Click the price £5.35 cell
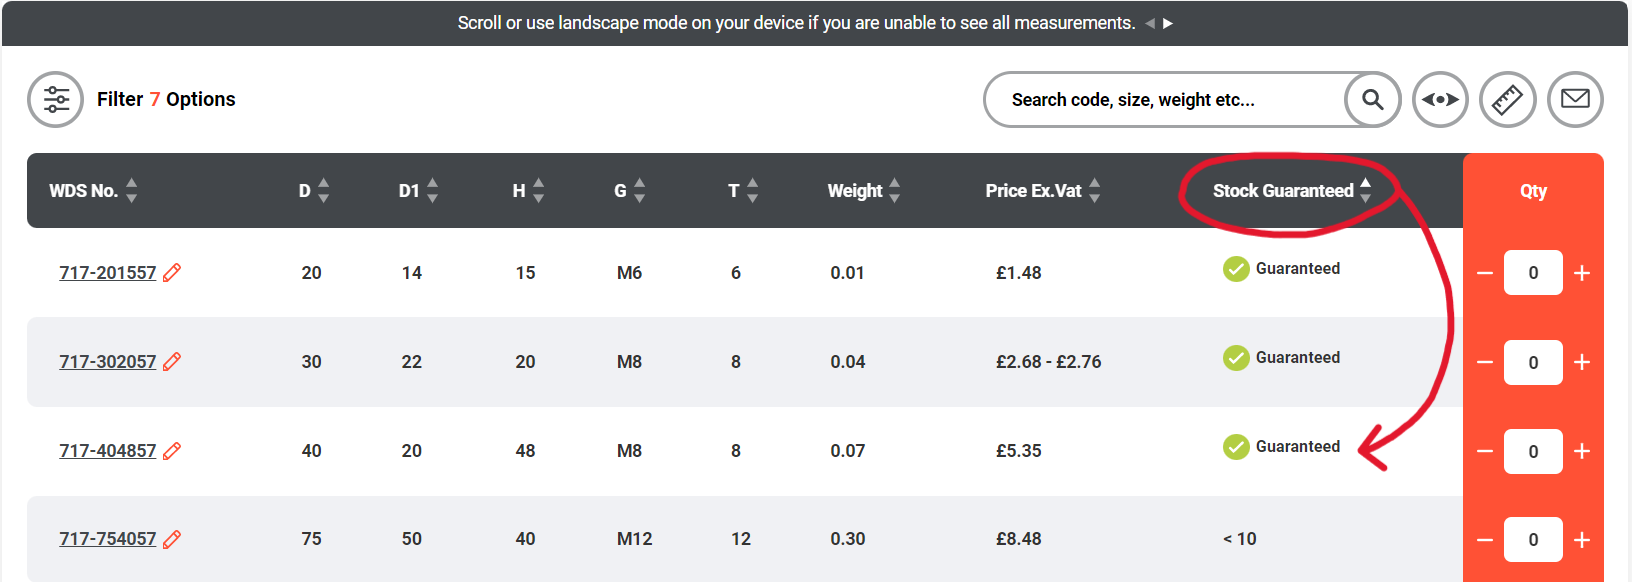Image resolution: width=1632 pixels, height=582 pixels. [x=1019, y=450]
